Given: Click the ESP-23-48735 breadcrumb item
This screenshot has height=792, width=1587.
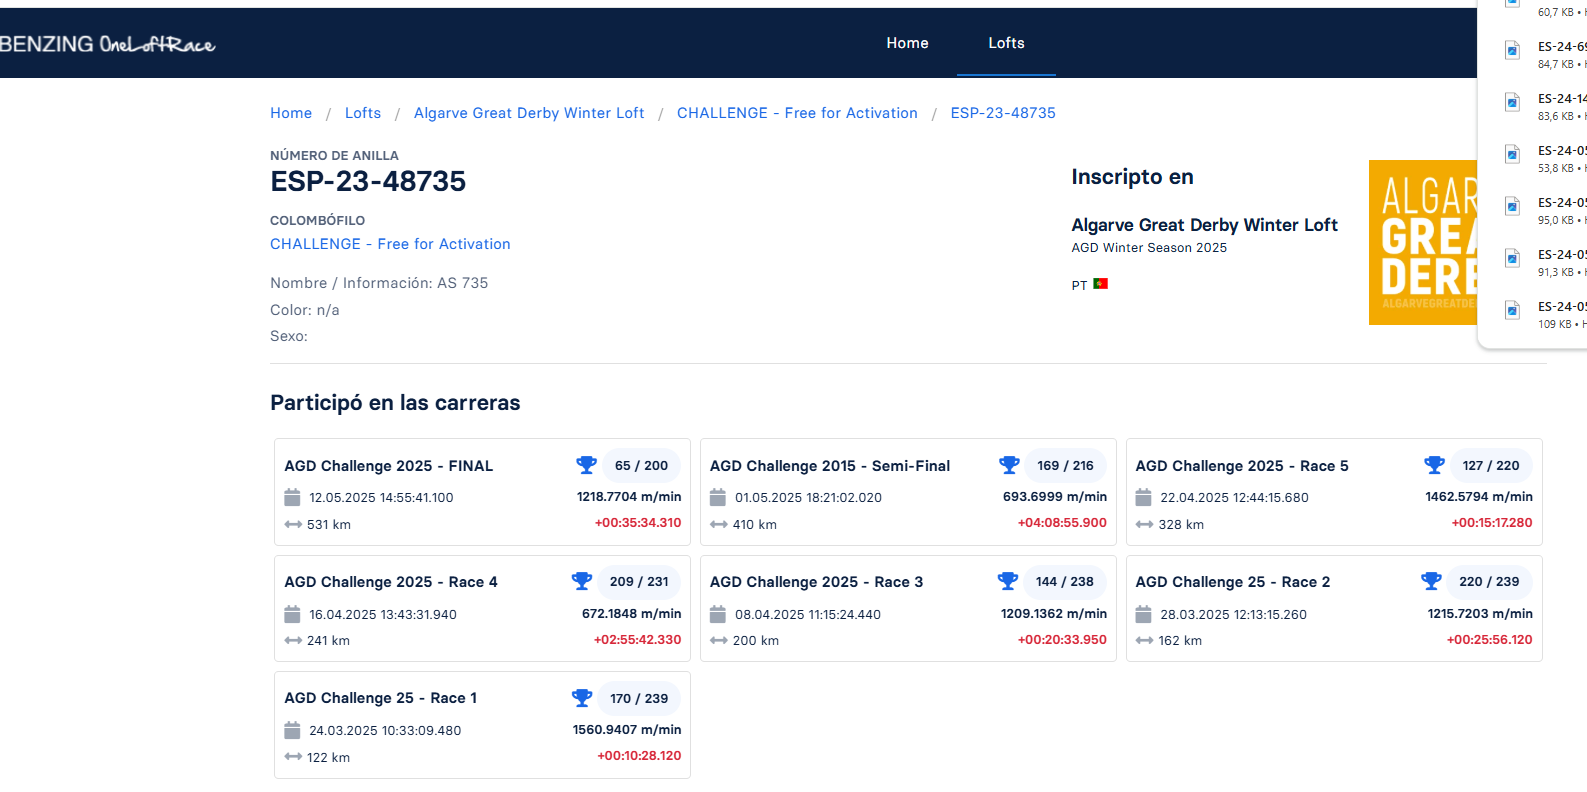Looking at the screenshot, I should point(1003,113).
